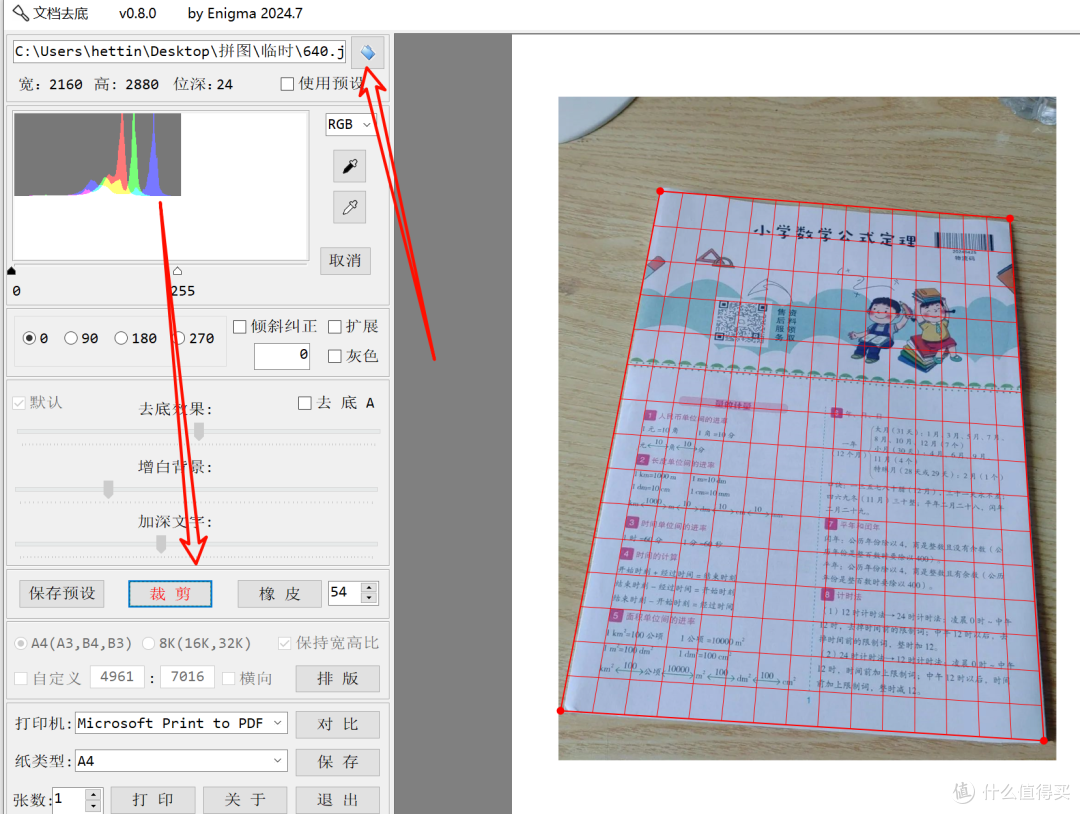This screenshot has height=814, width=1080.
Task: Click the top-right crop corner handle
Action: tap(1010, 218)
